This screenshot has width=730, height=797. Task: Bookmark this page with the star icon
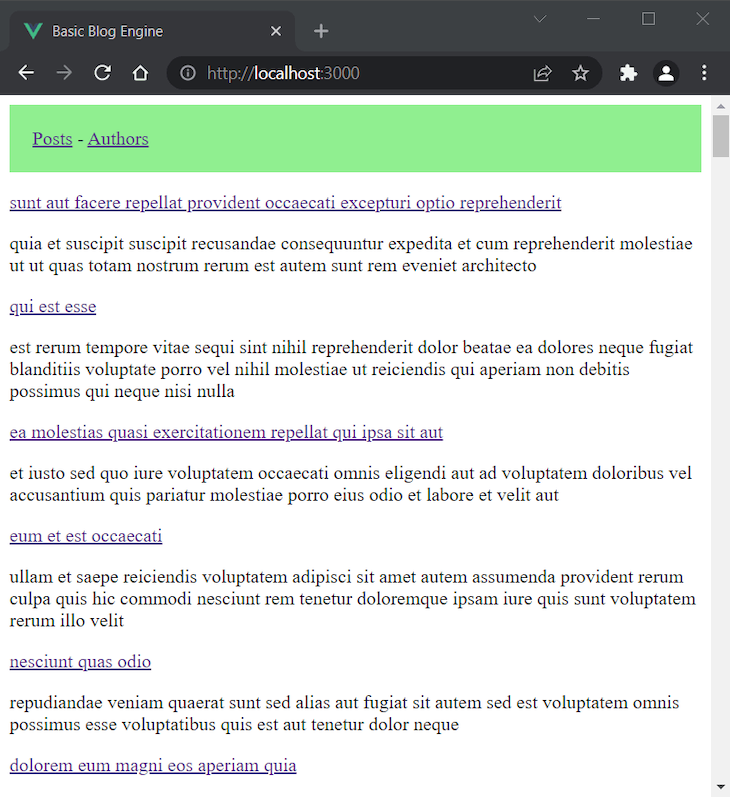[x=580, y=73]
